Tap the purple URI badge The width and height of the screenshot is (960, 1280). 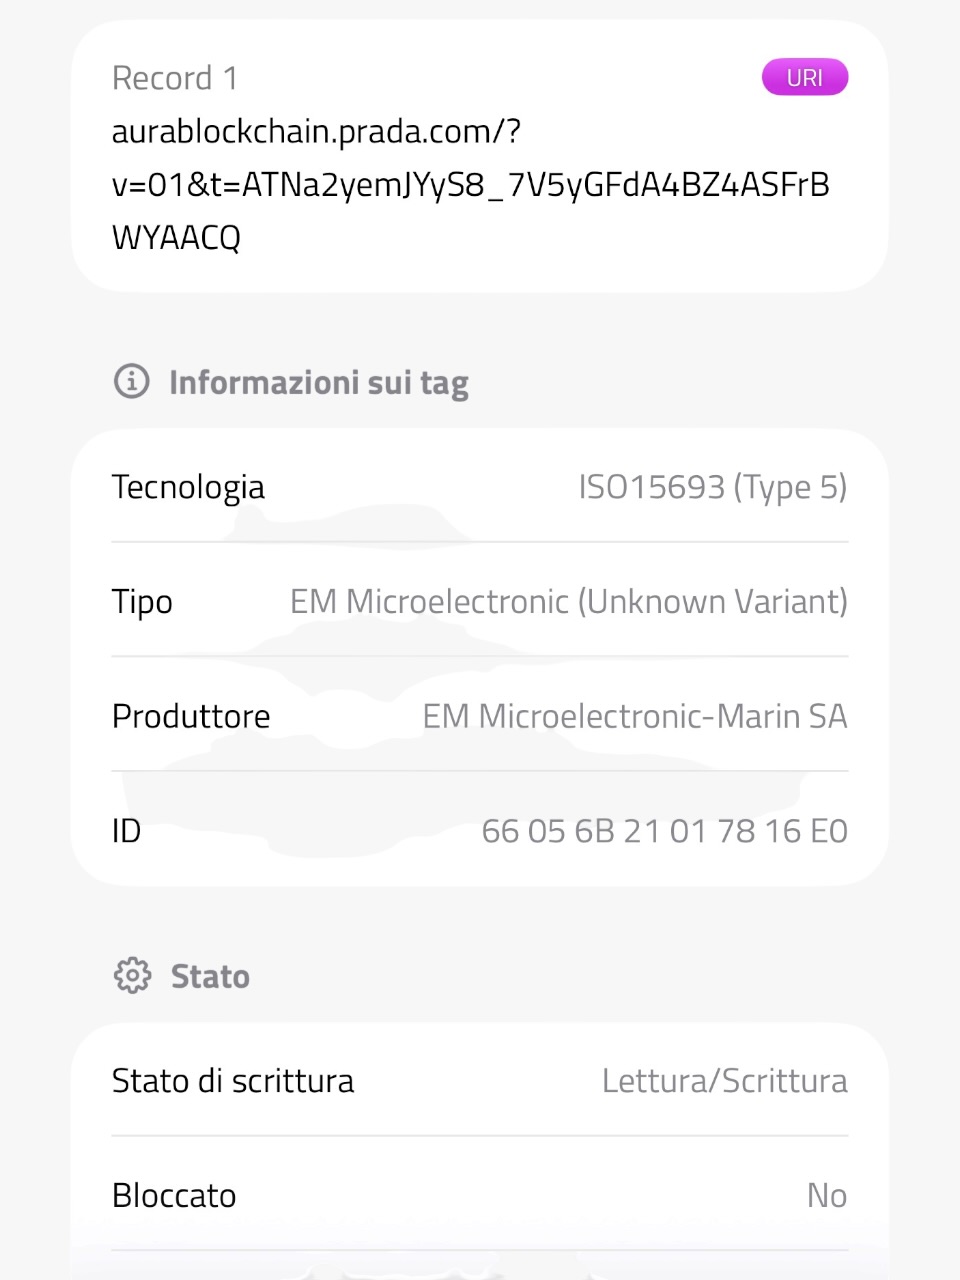805,77
